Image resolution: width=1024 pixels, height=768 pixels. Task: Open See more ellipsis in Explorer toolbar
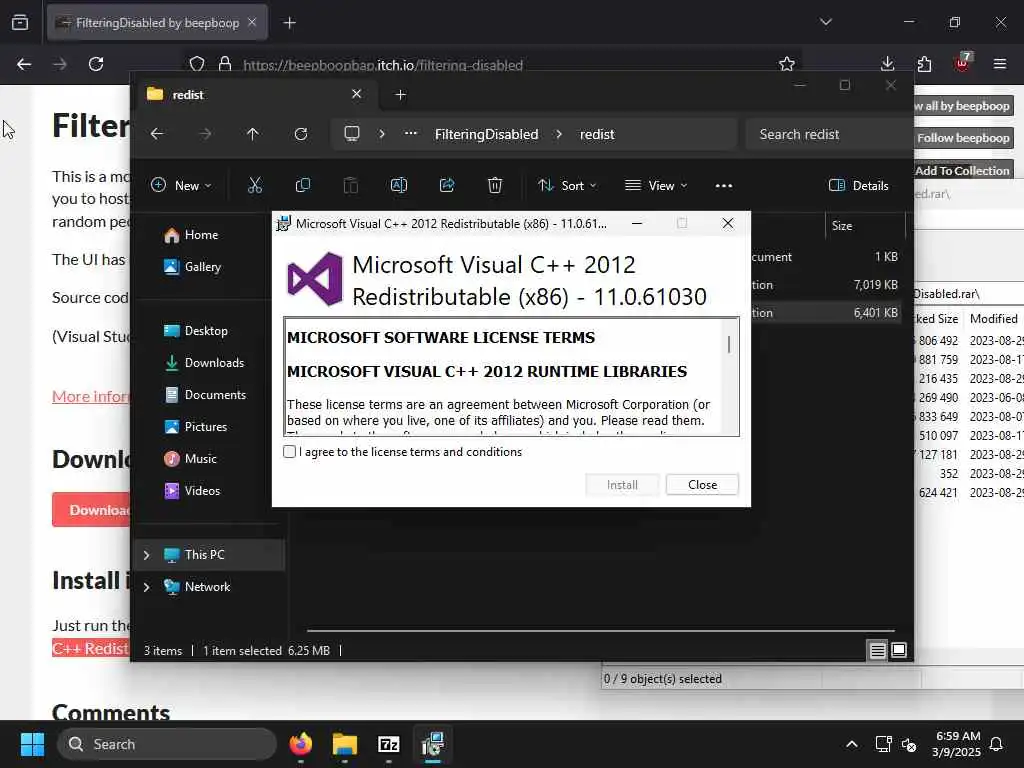coord(724,185)
